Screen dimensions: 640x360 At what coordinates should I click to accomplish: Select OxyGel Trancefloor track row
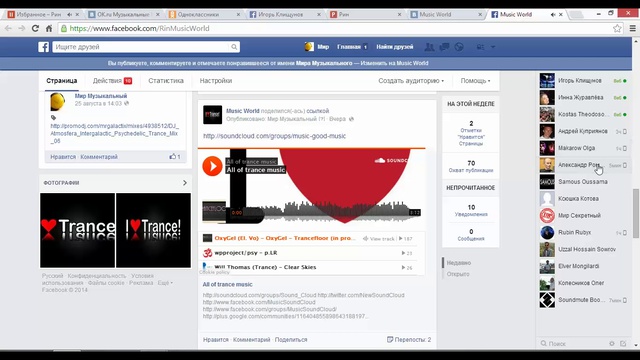[x=310, y=238]
